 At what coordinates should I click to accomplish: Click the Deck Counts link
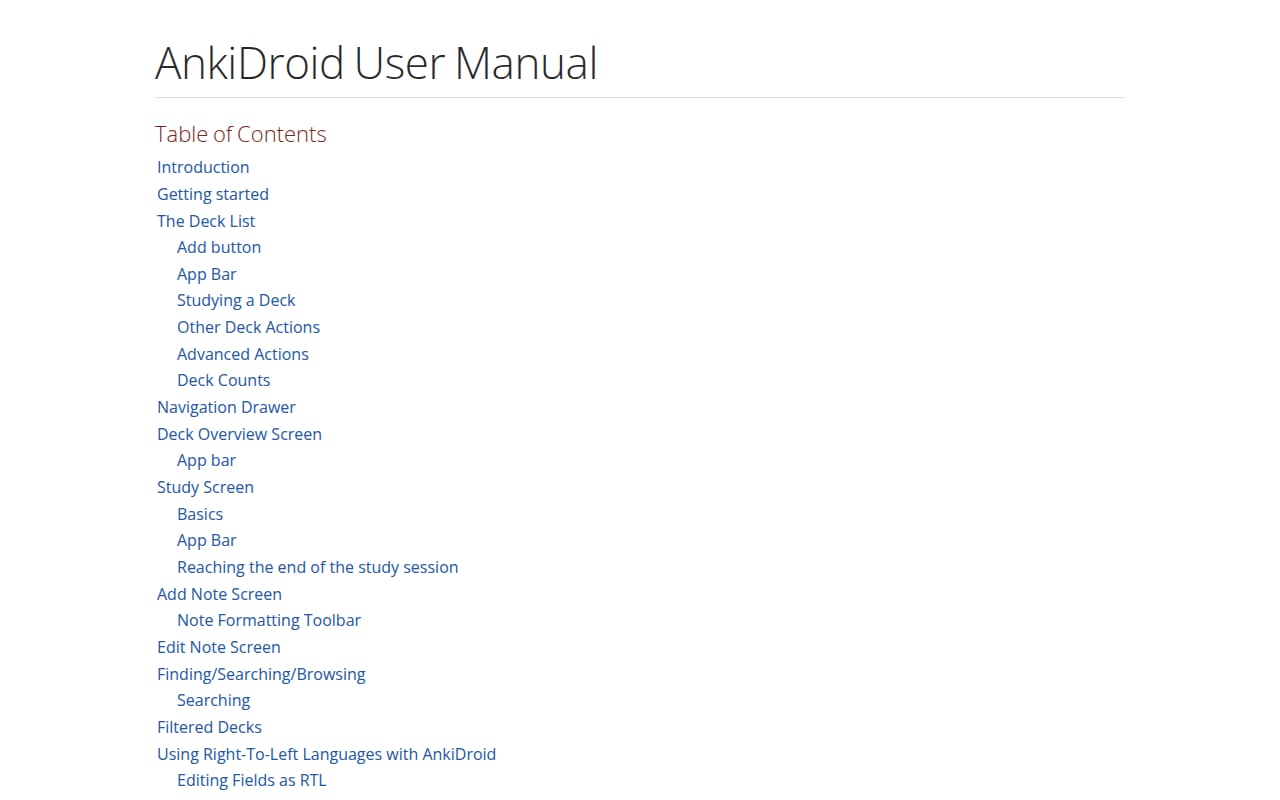point(223,380)
